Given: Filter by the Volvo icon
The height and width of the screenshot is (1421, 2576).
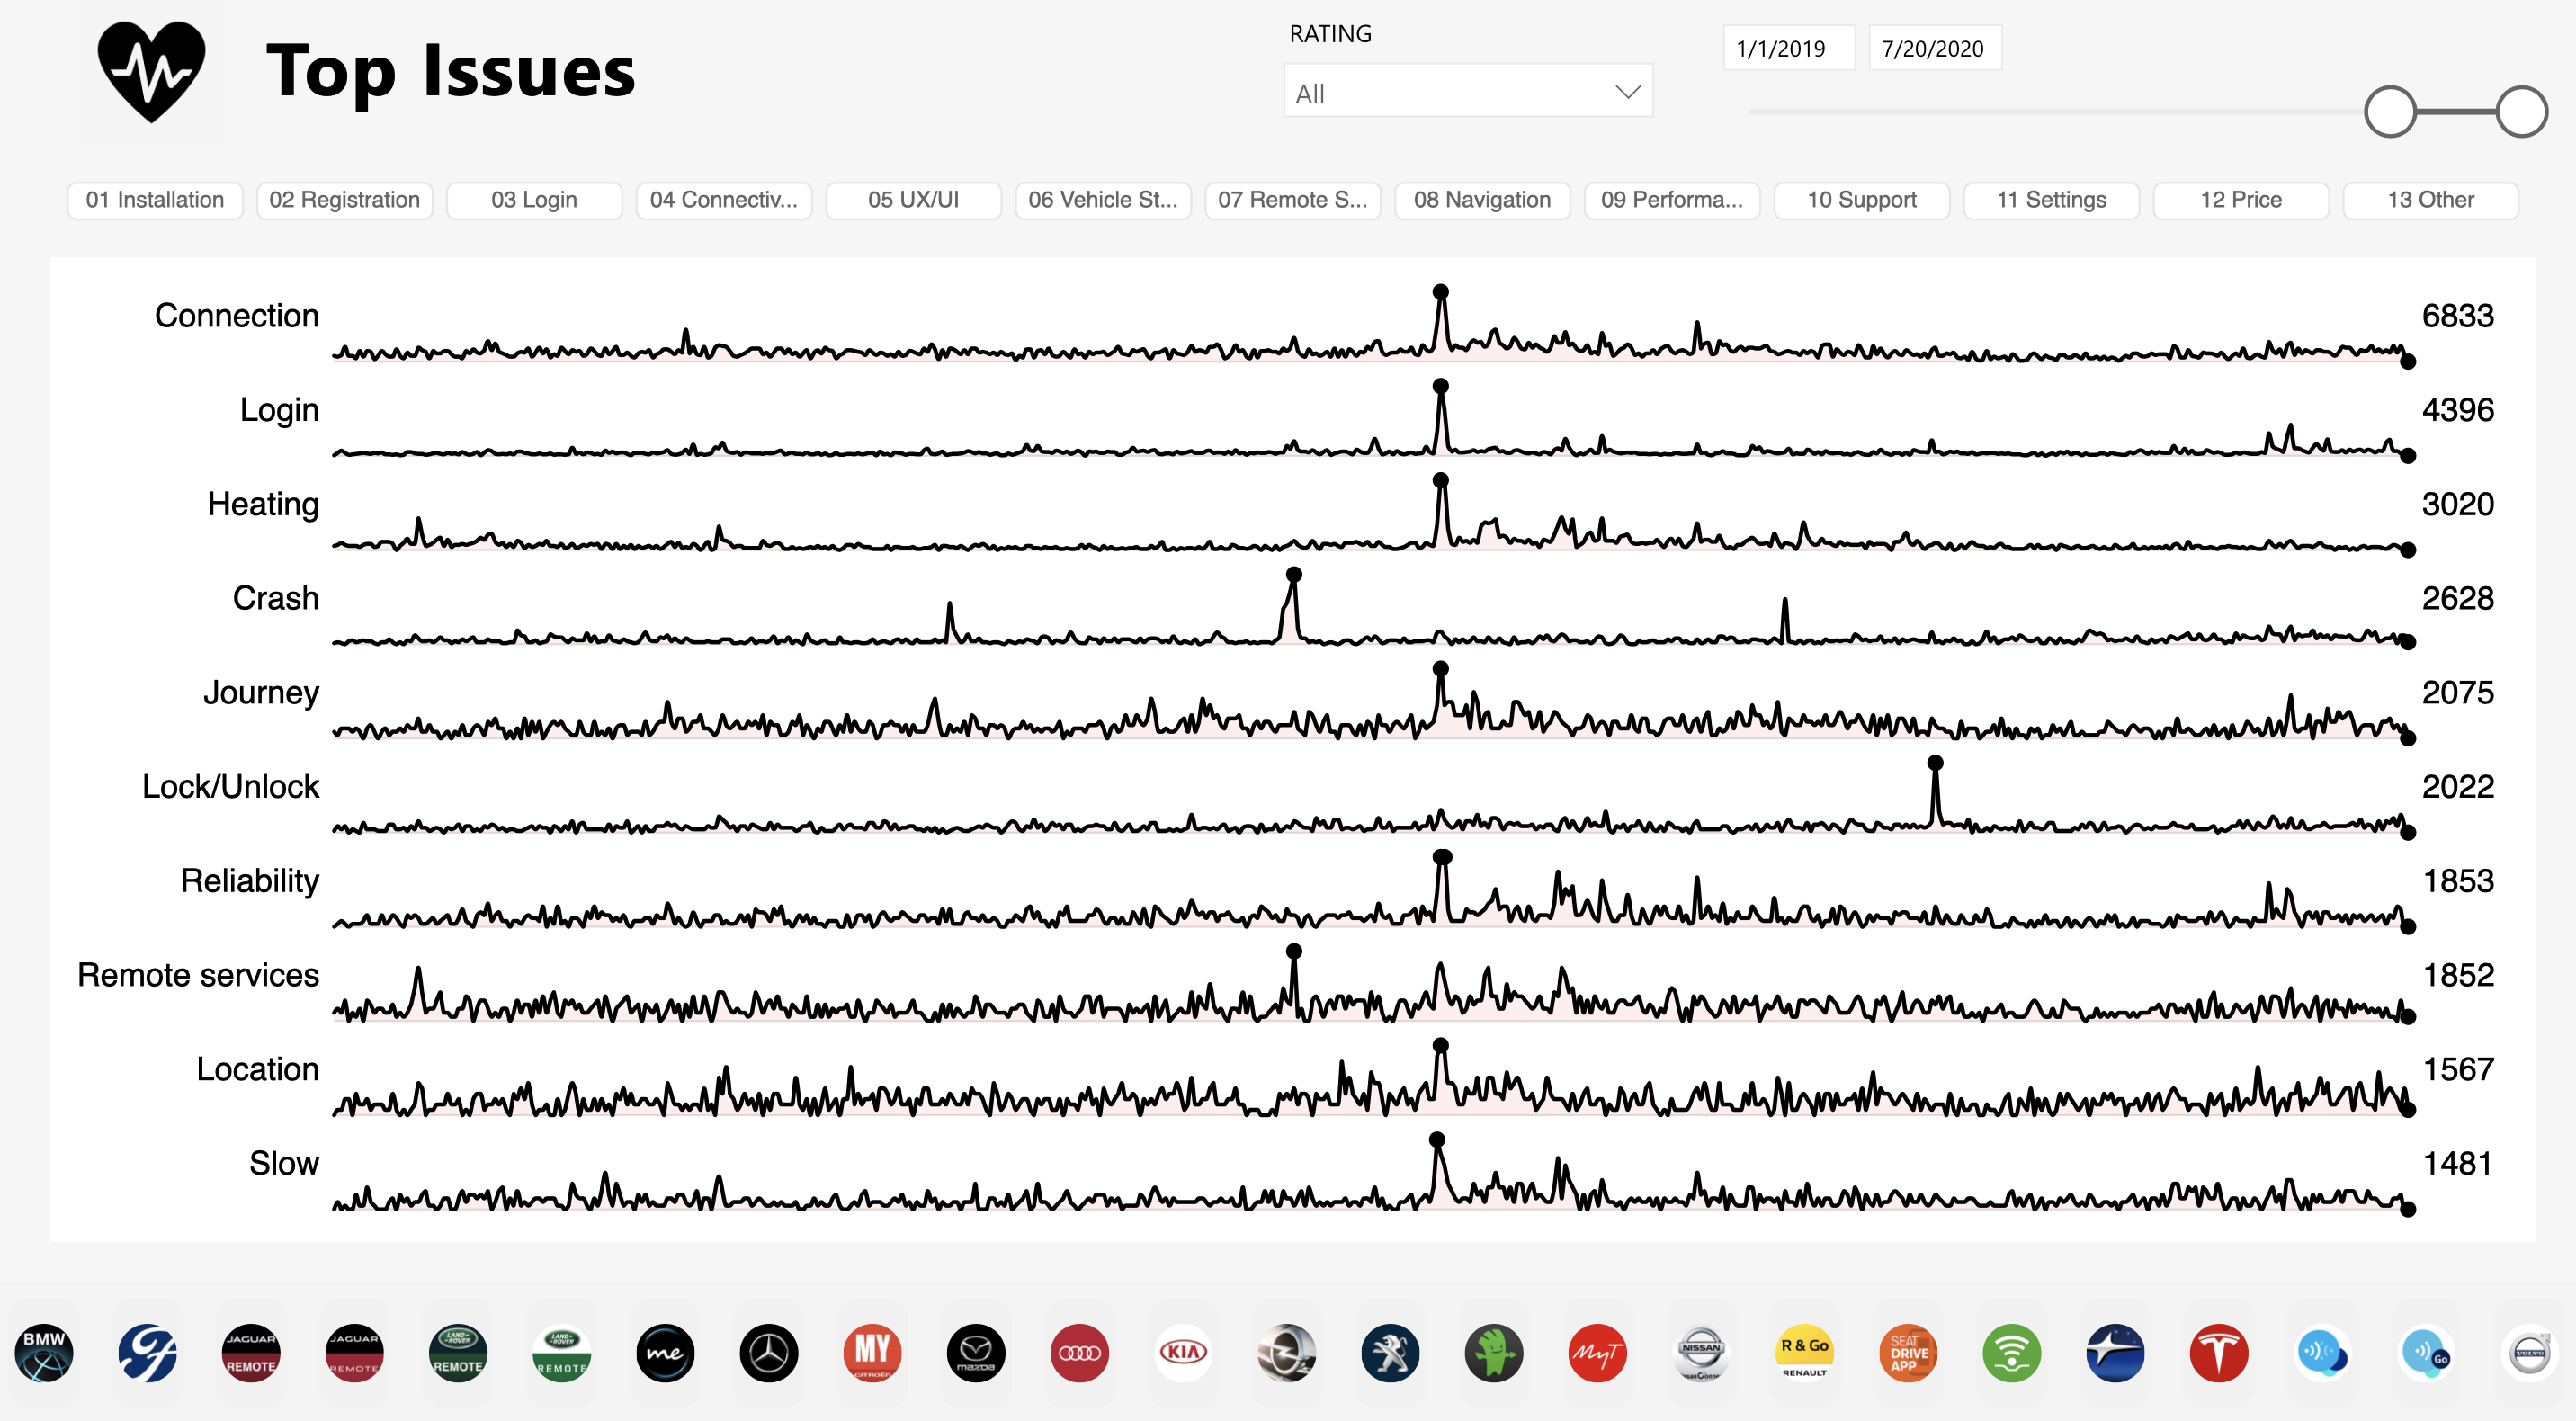Looking at the screenshot, I should pos(2530,1353).
